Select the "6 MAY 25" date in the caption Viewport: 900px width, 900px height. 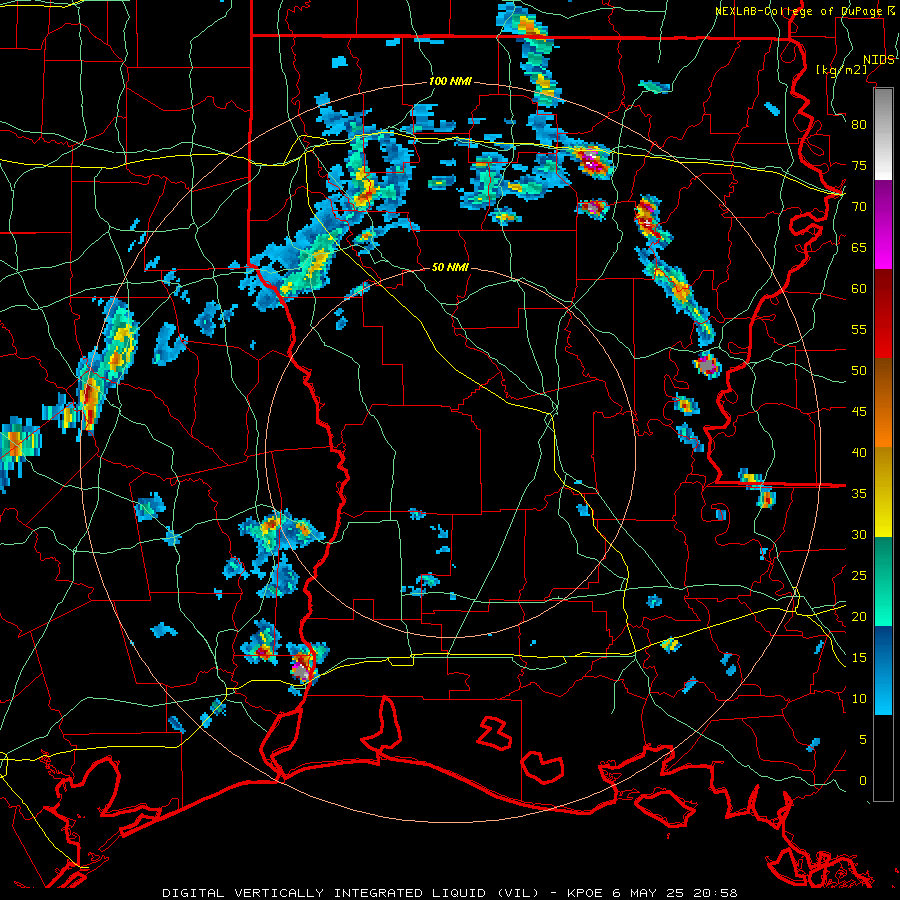pos(647,893)
